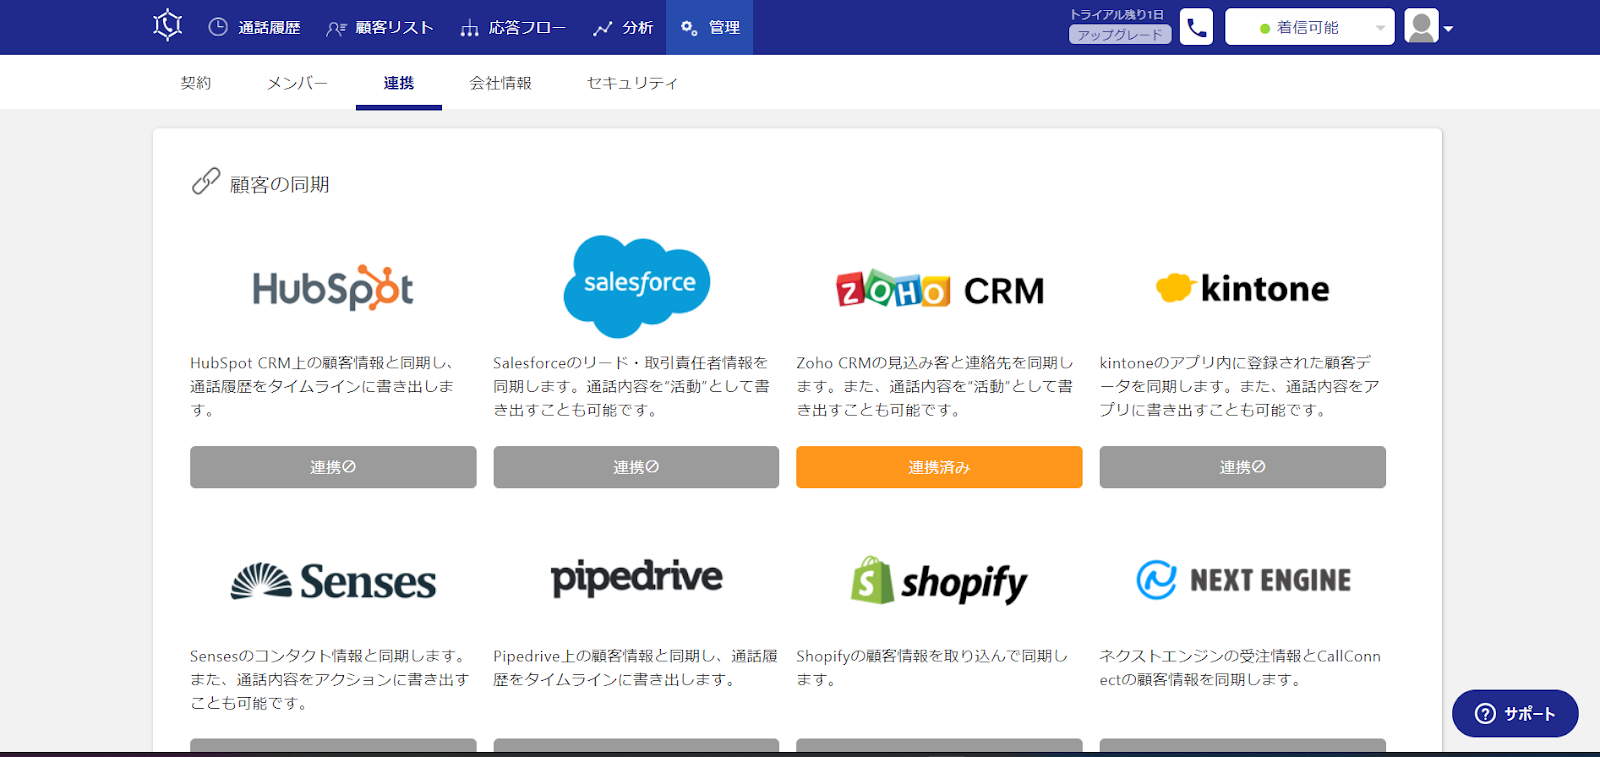Click the 連携 button under HubSpot
This screenshot has height=757, width=1600.
point(333,467)
